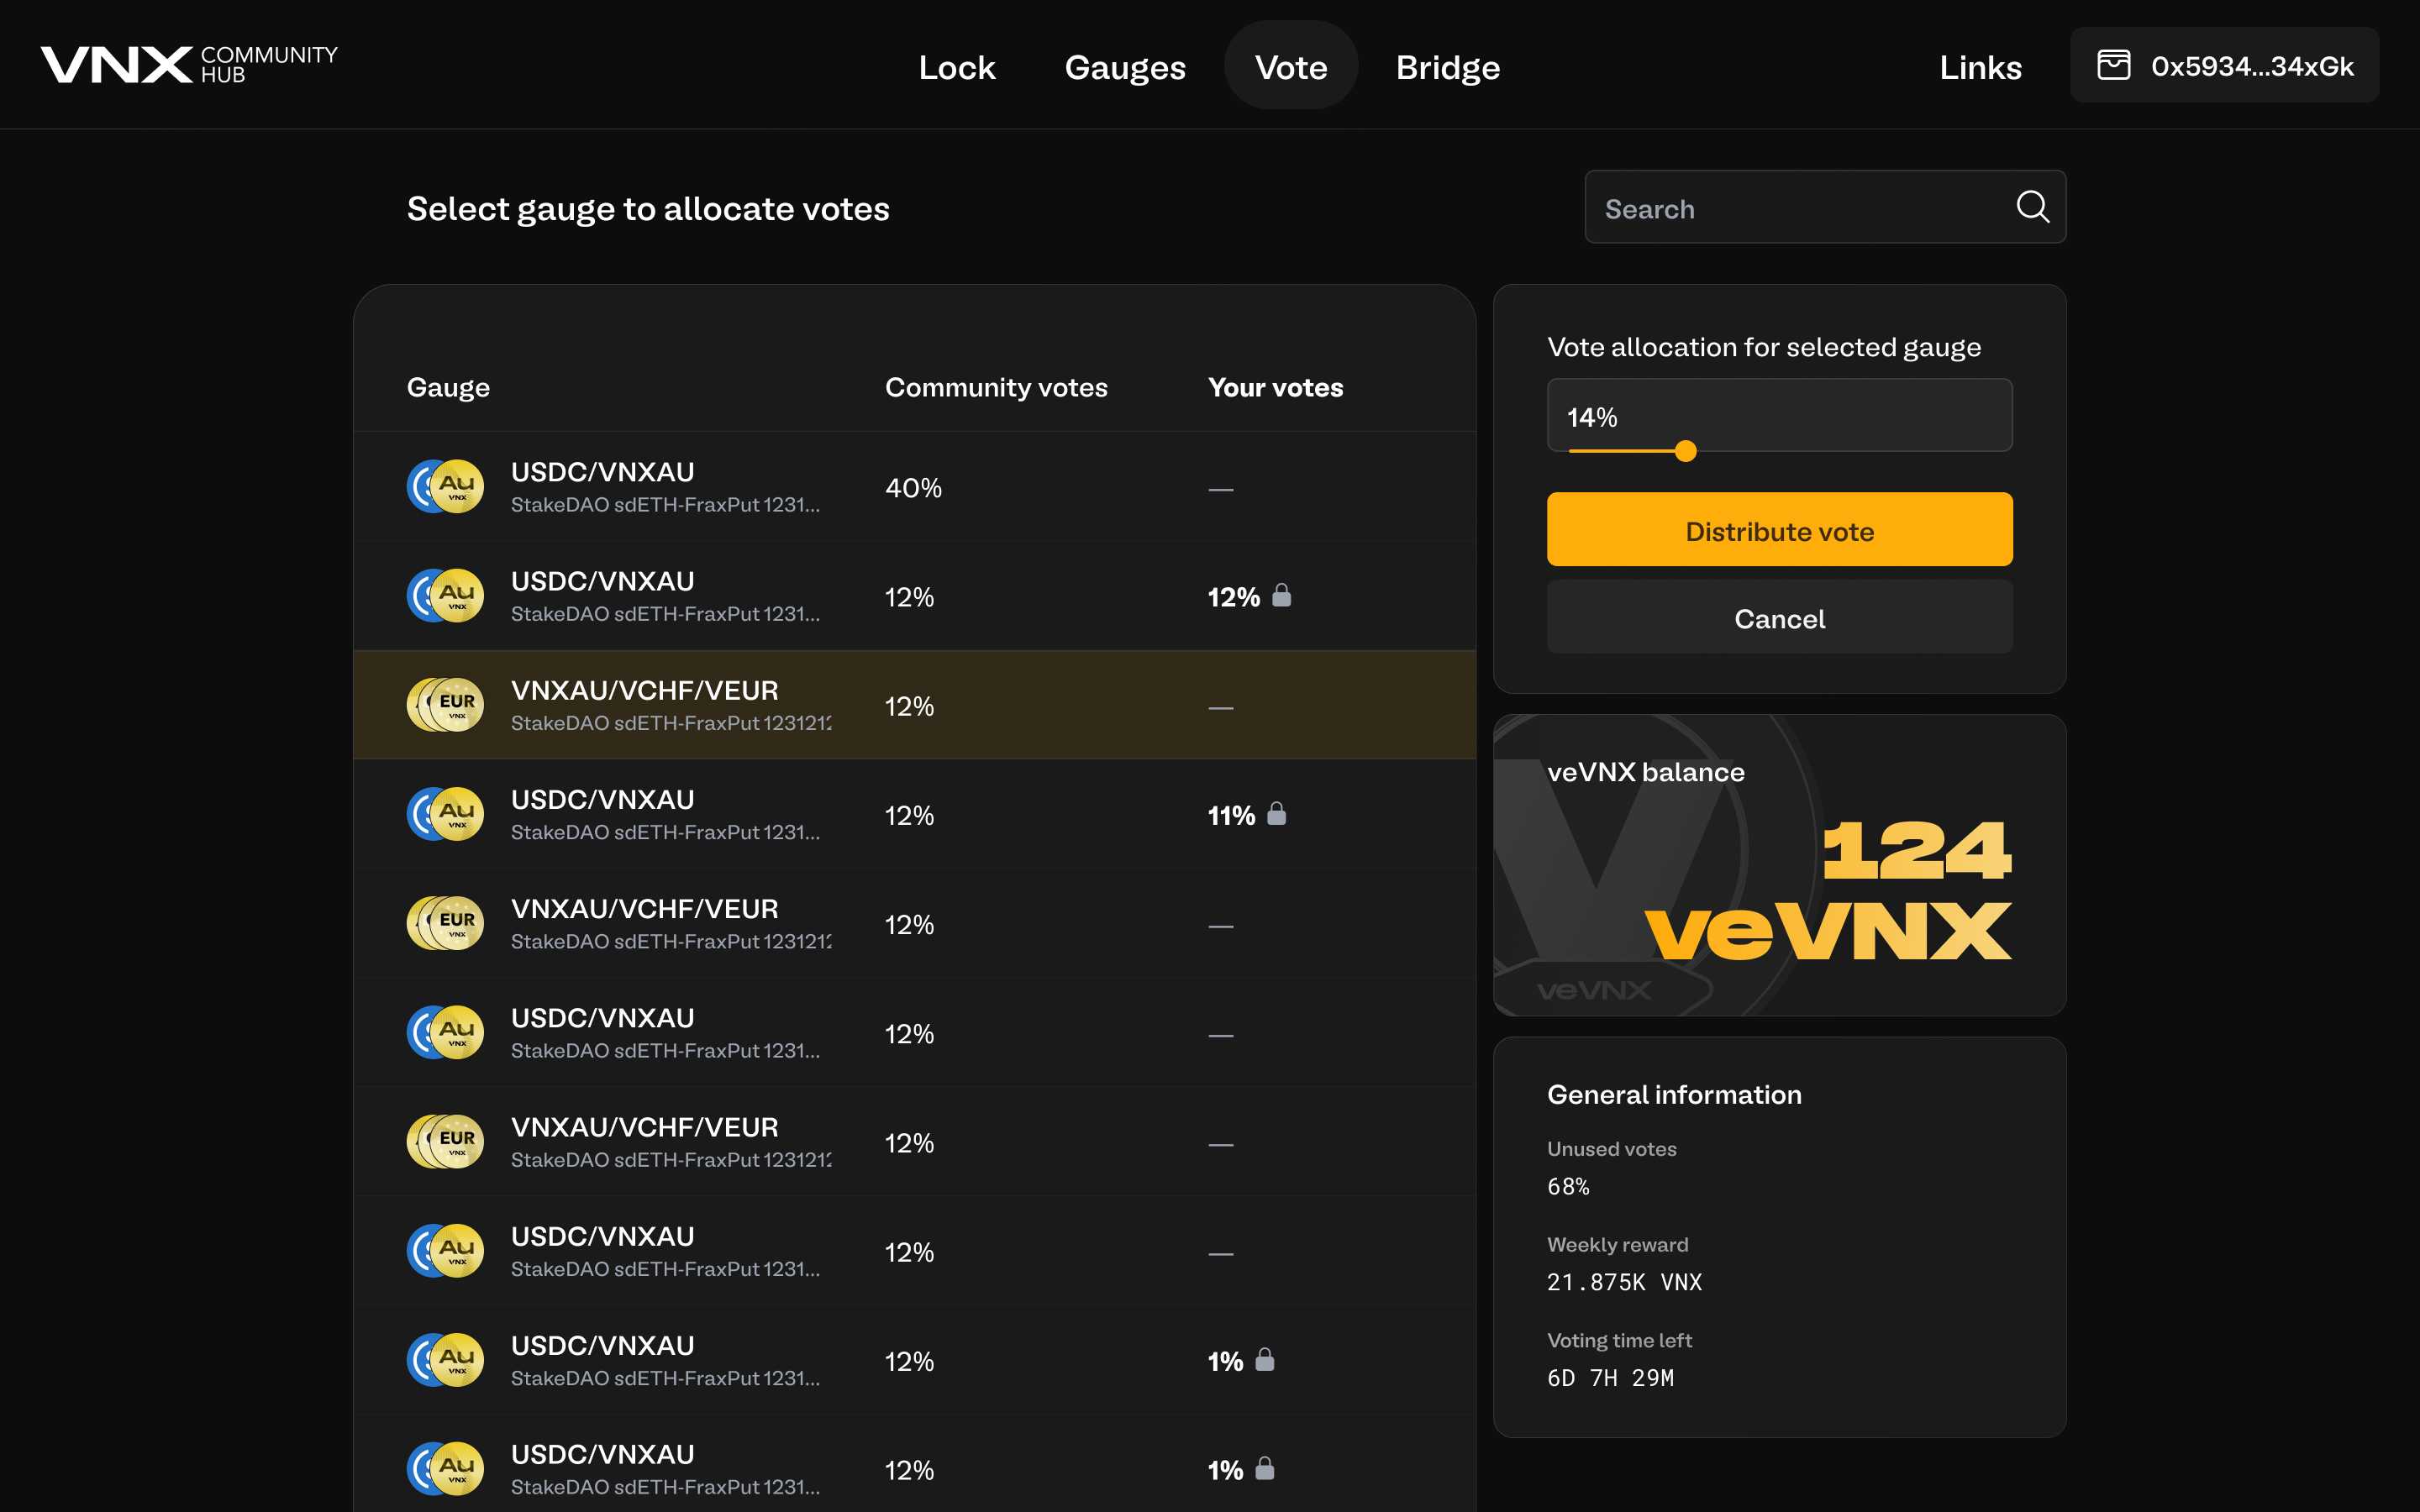Sort by the Your votes column header

pyautogui.click(x=1274, y=387)
